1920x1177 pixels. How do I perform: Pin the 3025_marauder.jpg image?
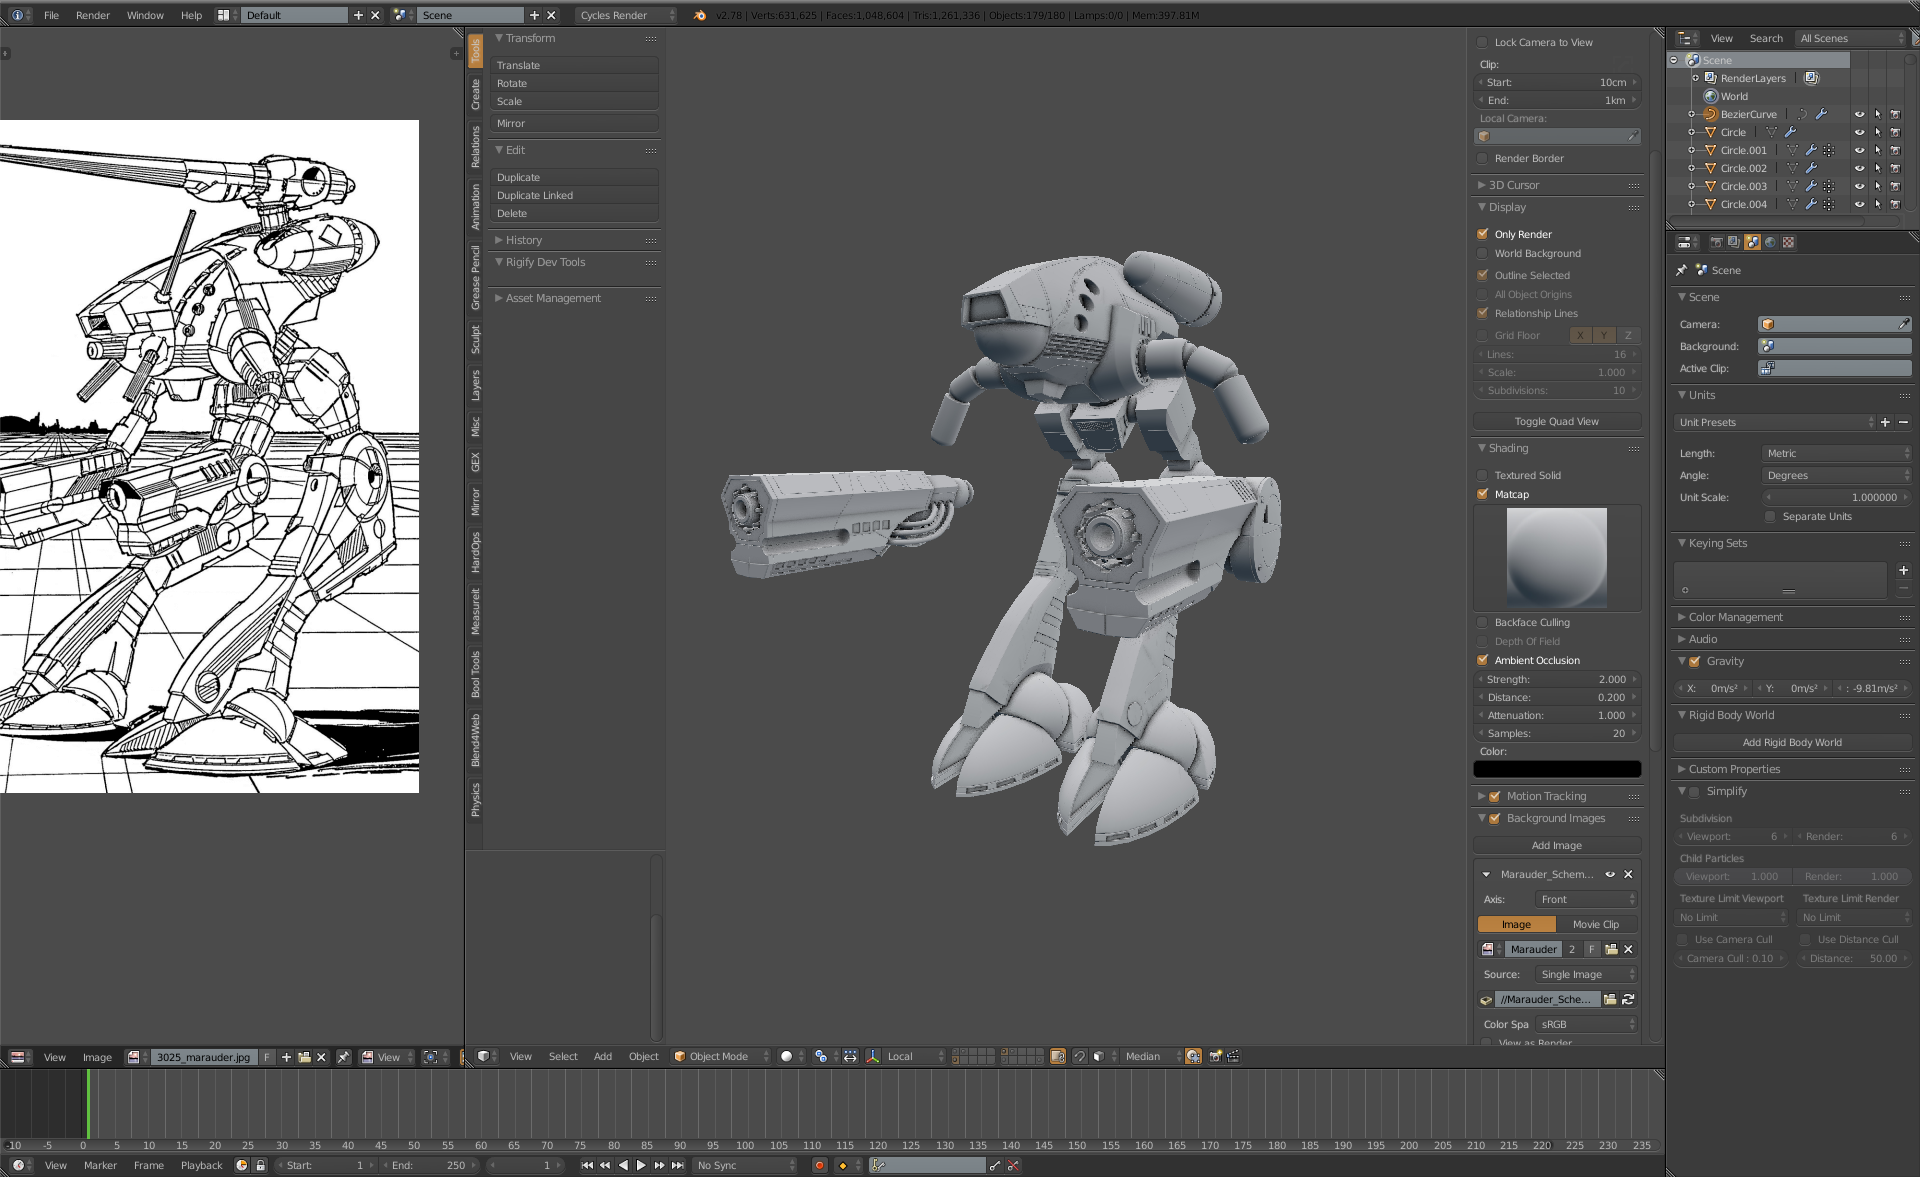[x=343, y=1057]
